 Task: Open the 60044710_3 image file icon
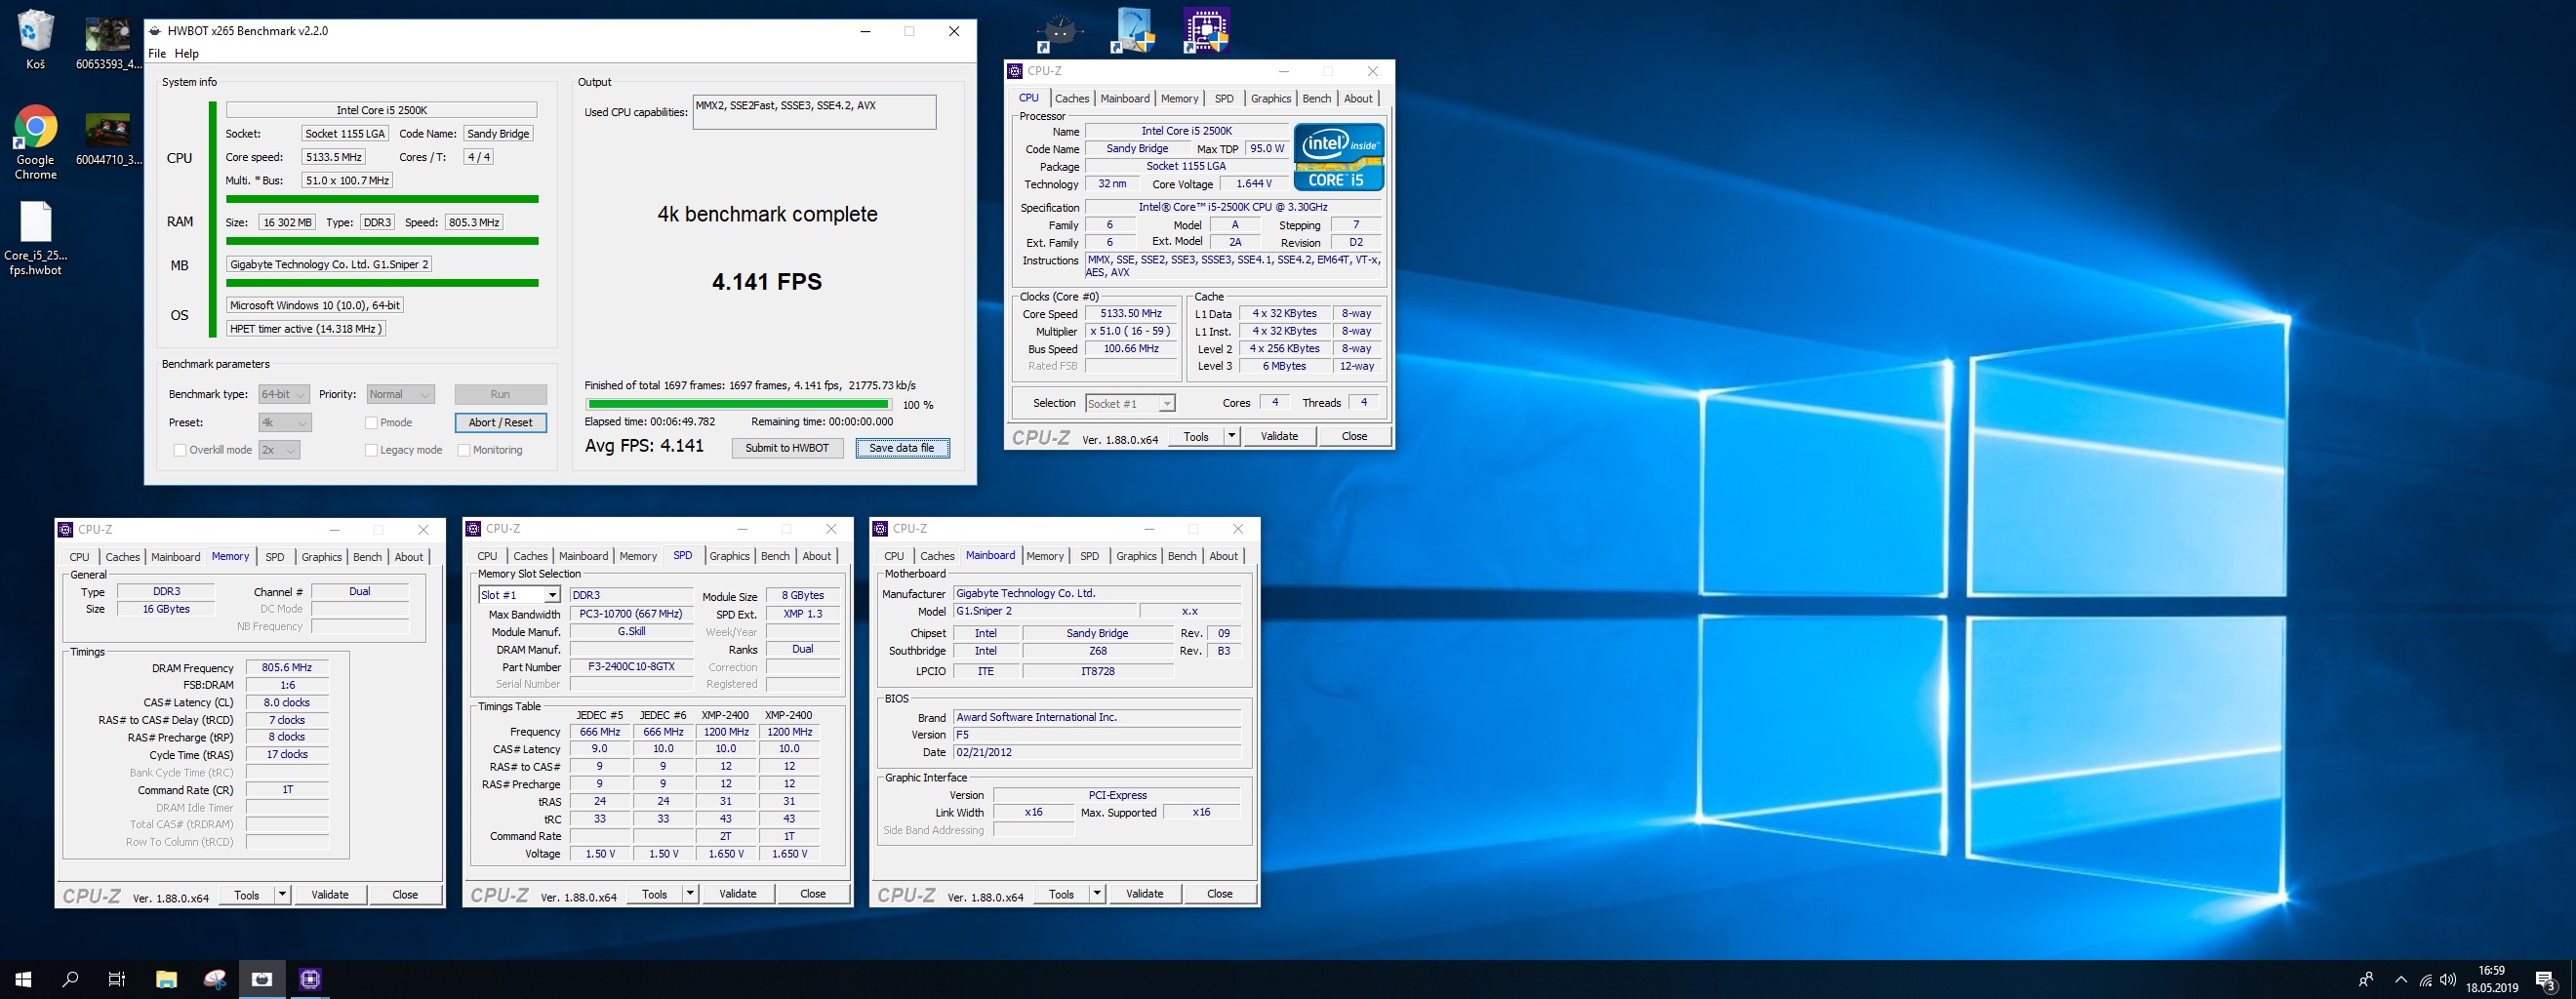tap(108, 138)
